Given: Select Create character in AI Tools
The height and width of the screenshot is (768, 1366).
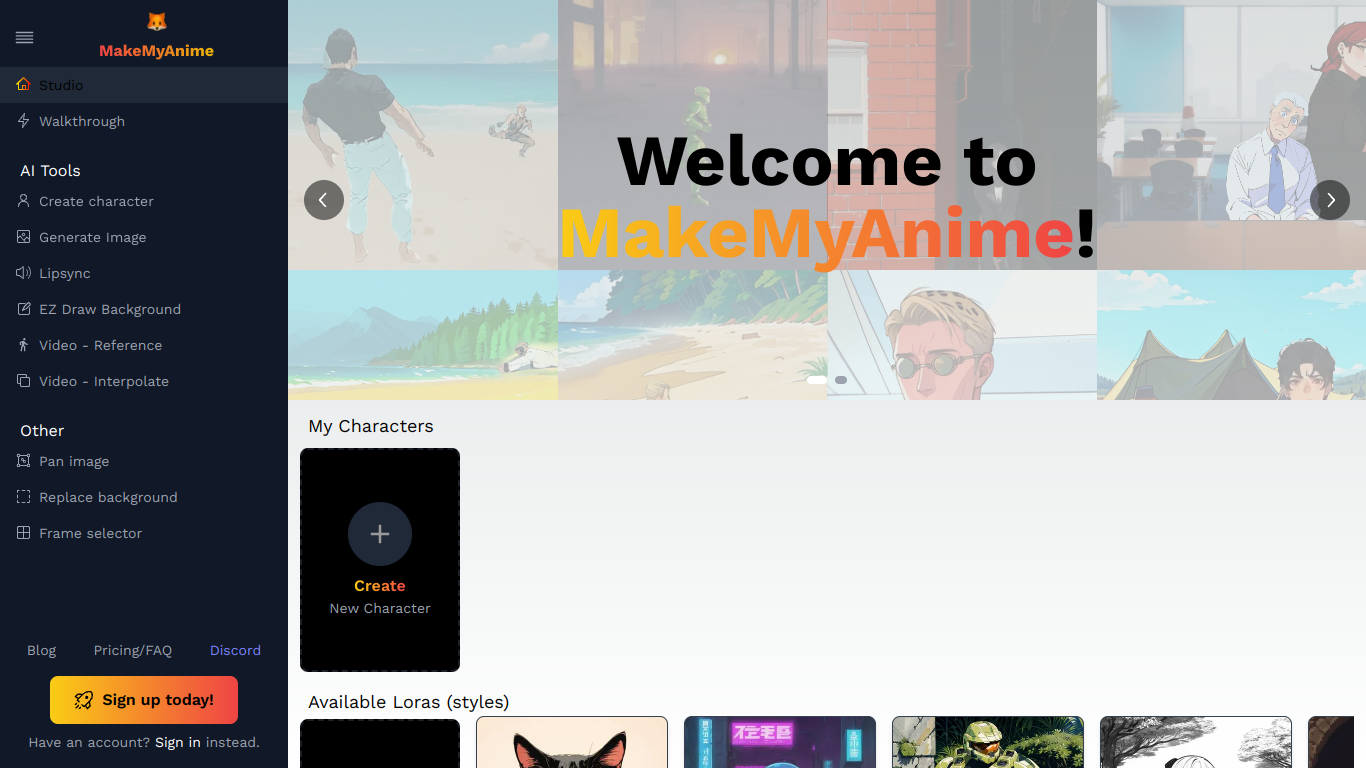Looking at the screenshot, I should coord(144,201).
